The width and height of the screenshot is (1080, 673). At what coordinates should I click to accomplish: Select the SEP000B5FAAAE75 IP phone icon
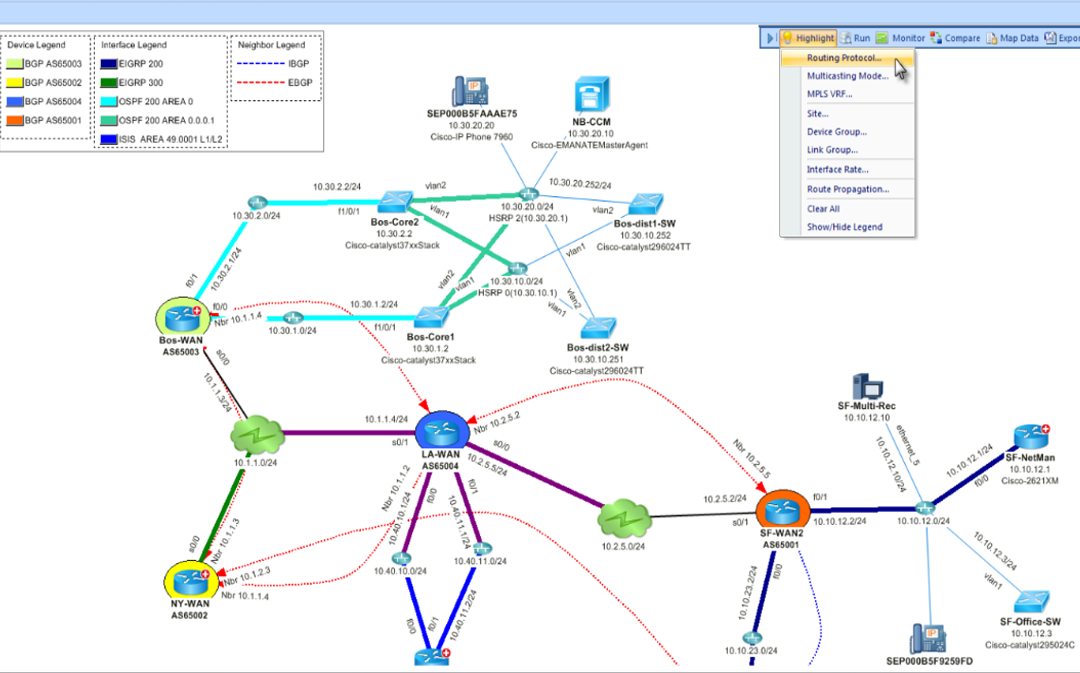471,91
